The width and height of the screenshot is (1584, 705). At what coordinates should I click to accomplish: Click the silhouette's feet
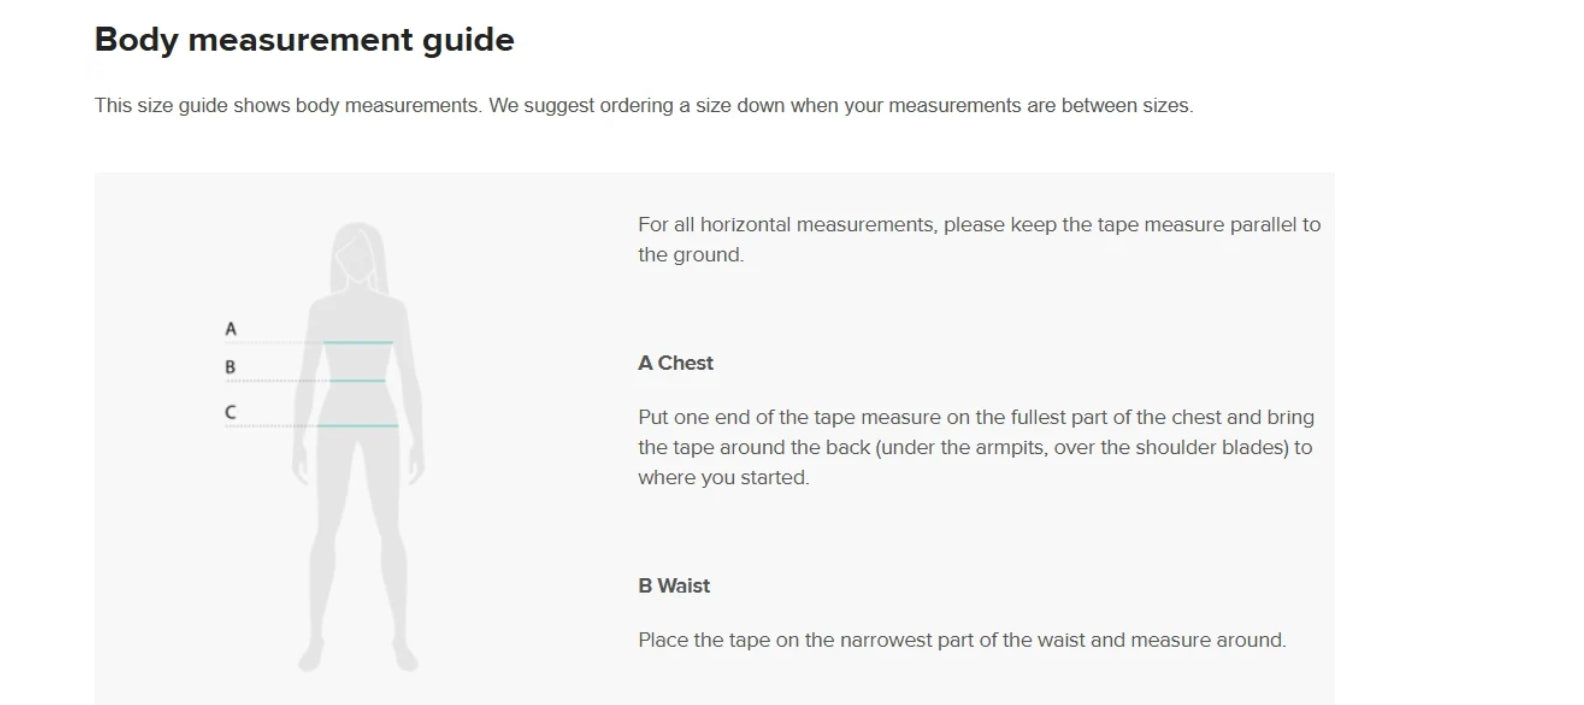[x=358, y=656]
